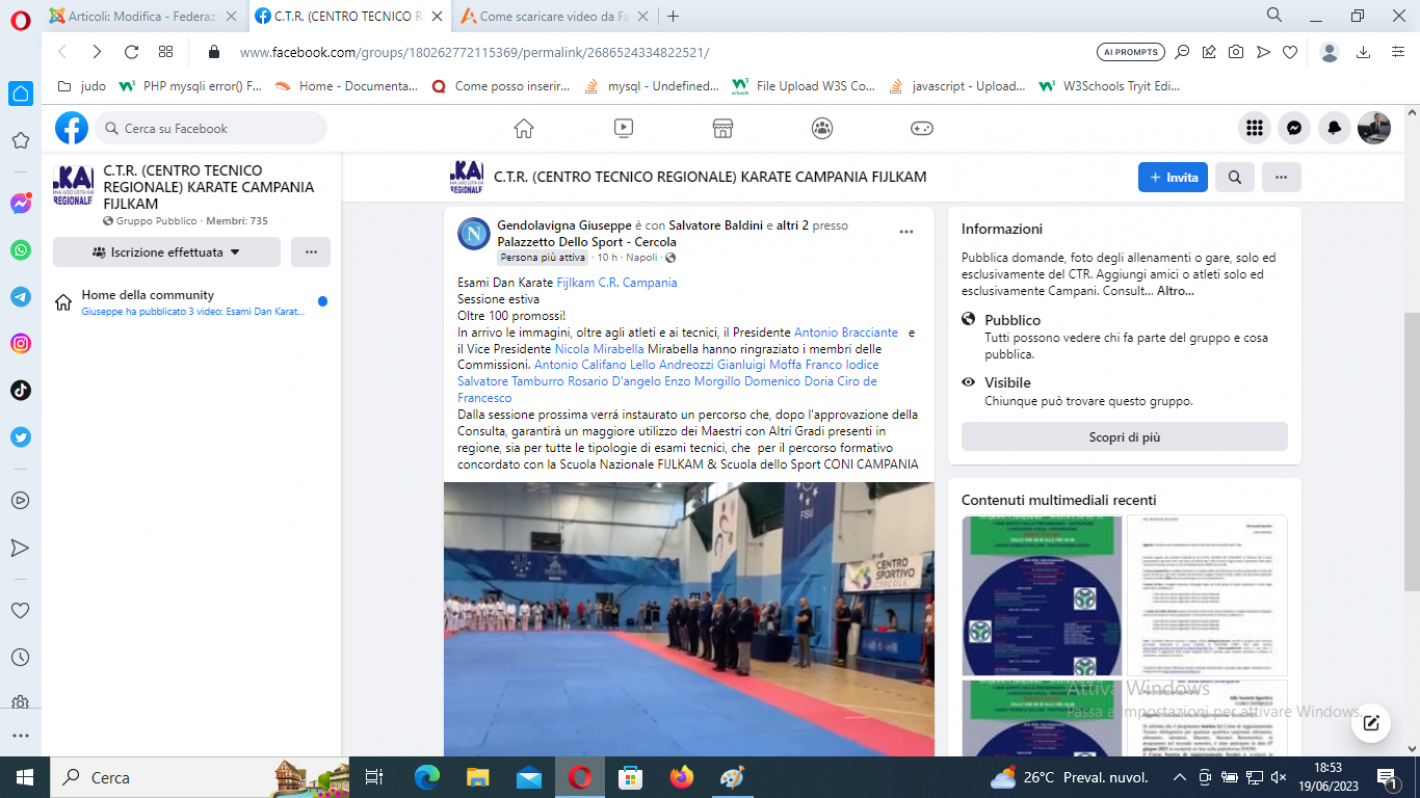Click the Facebook logo
This screenshot has height=798, width=1420.
pyautogui.click(x=72, y=128)
